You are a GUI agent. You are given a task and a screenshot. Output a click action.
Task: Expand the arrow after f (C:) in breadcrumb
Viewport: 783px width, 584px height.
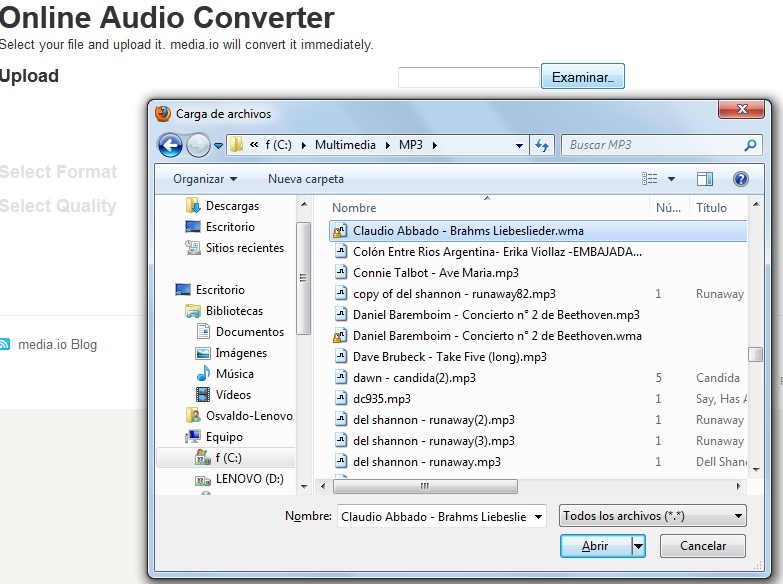pyautogui.click(x=304, y=145)
